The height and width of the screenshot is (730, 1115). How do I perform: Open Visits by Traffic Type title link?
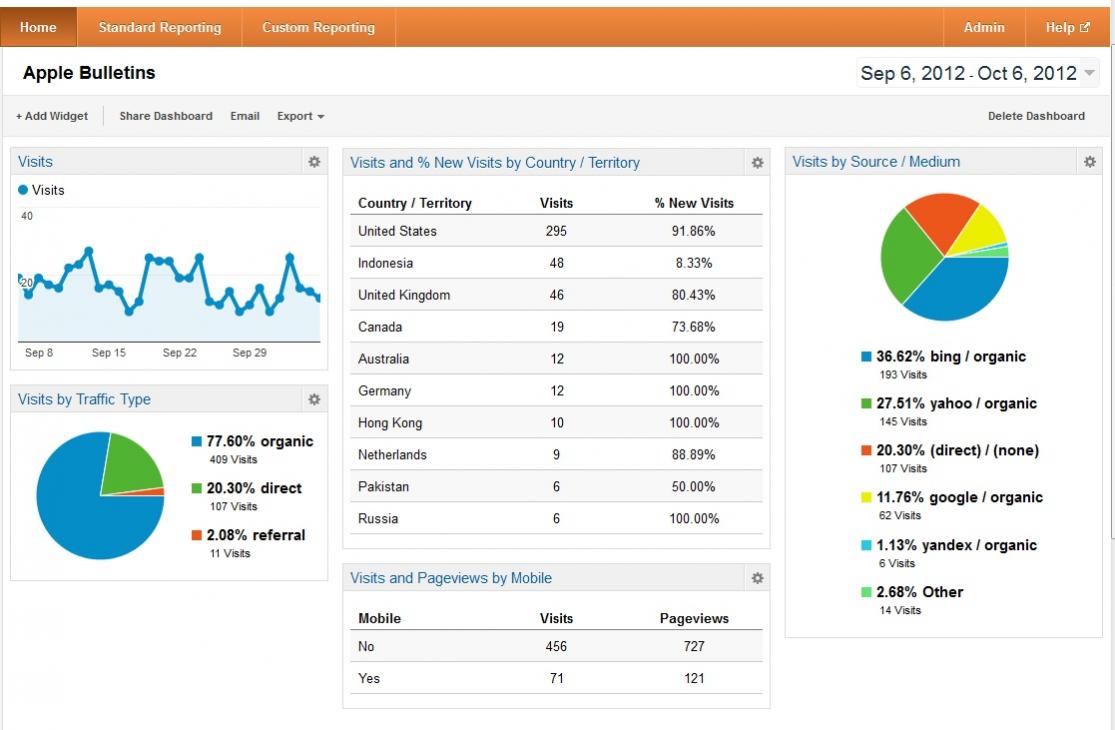point(84,399)
